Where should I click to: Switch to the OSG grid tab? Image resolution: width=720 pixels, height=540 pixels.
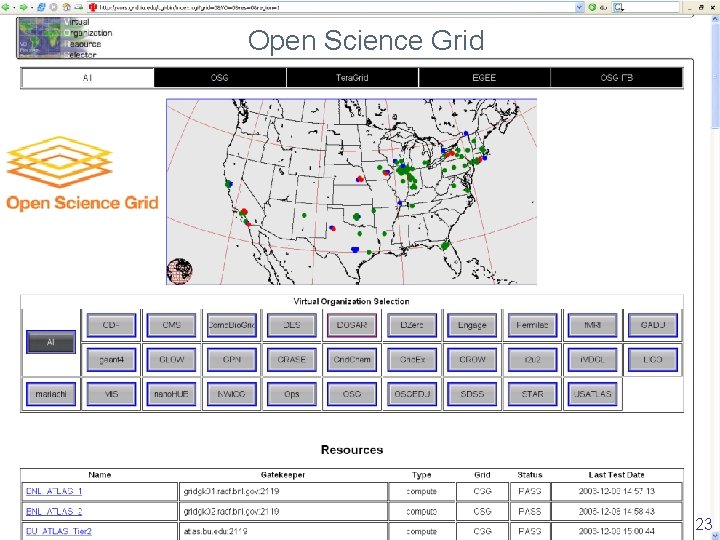[219, 78]
